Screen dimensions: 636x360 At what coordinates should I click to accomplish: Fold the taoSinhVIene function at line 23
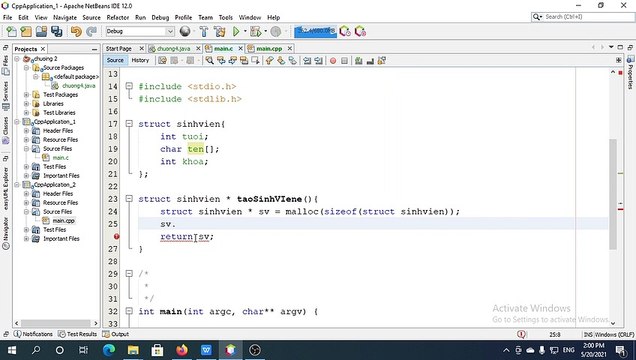pyautogui.click(x=129, y=199)
